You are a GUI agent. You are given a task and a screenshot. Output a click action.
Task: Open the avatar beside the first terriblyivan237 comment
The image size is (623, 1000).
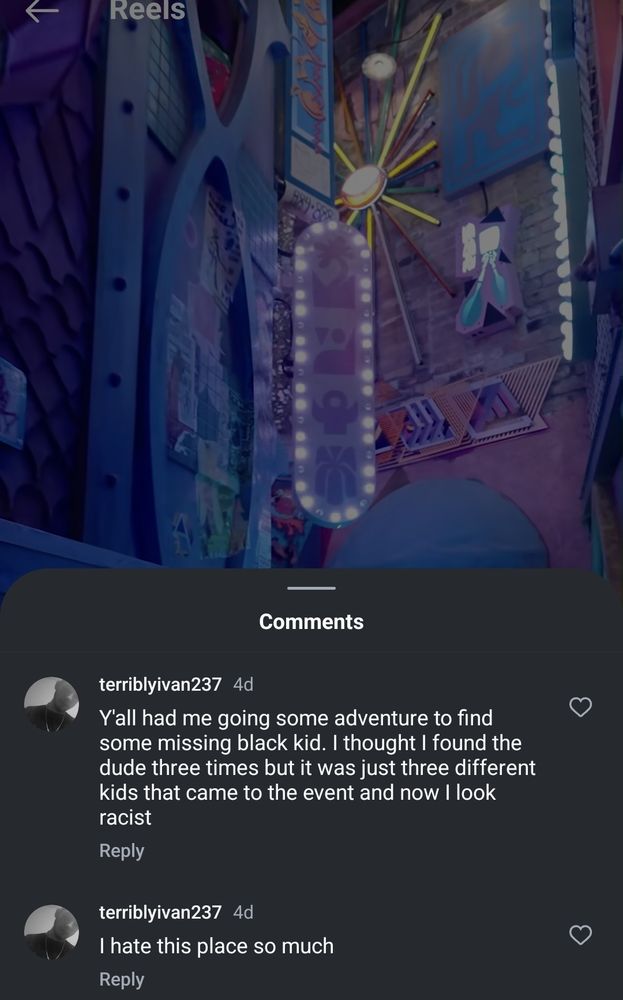pos(51,704)
